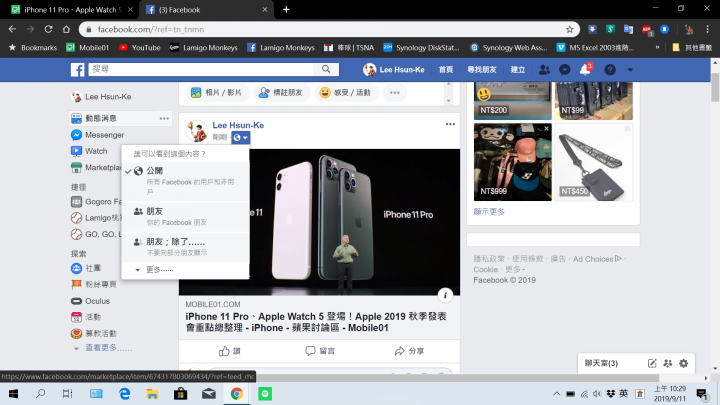Image resolution: width=720 pixels, height=405 pixels.
Task: Open Microsoft Edge from taskbar
Action: point(124,394)
